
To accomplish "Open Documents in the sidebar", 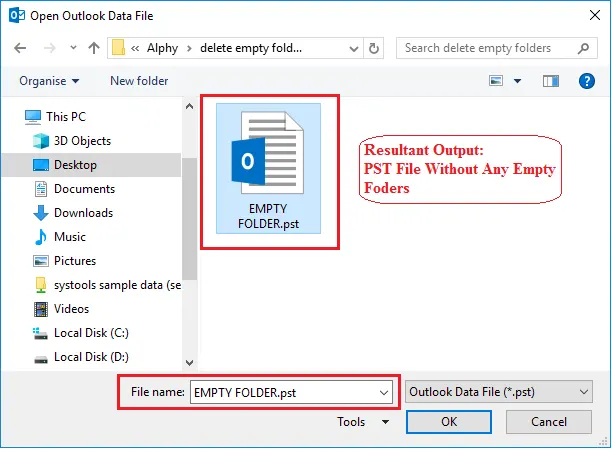I will point(84,189).
